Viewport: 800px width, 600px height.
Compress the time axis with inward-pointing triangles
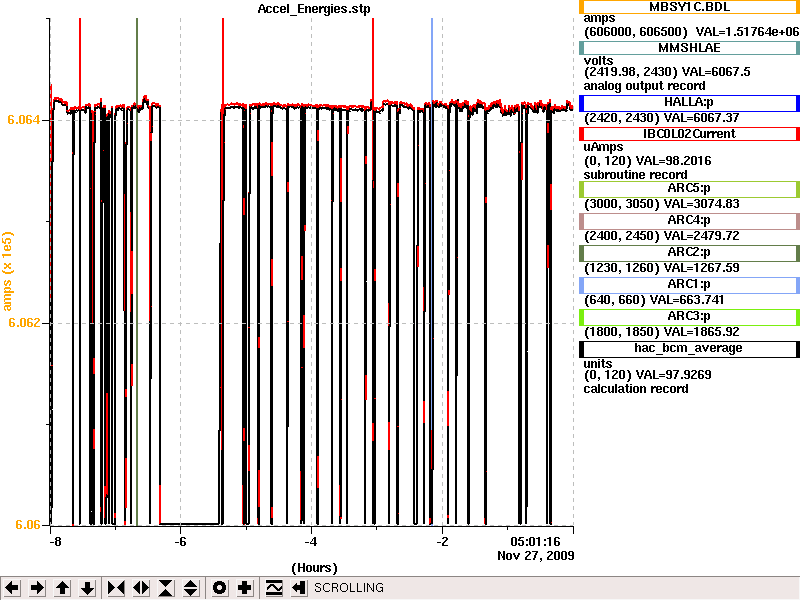click(116, 588)
